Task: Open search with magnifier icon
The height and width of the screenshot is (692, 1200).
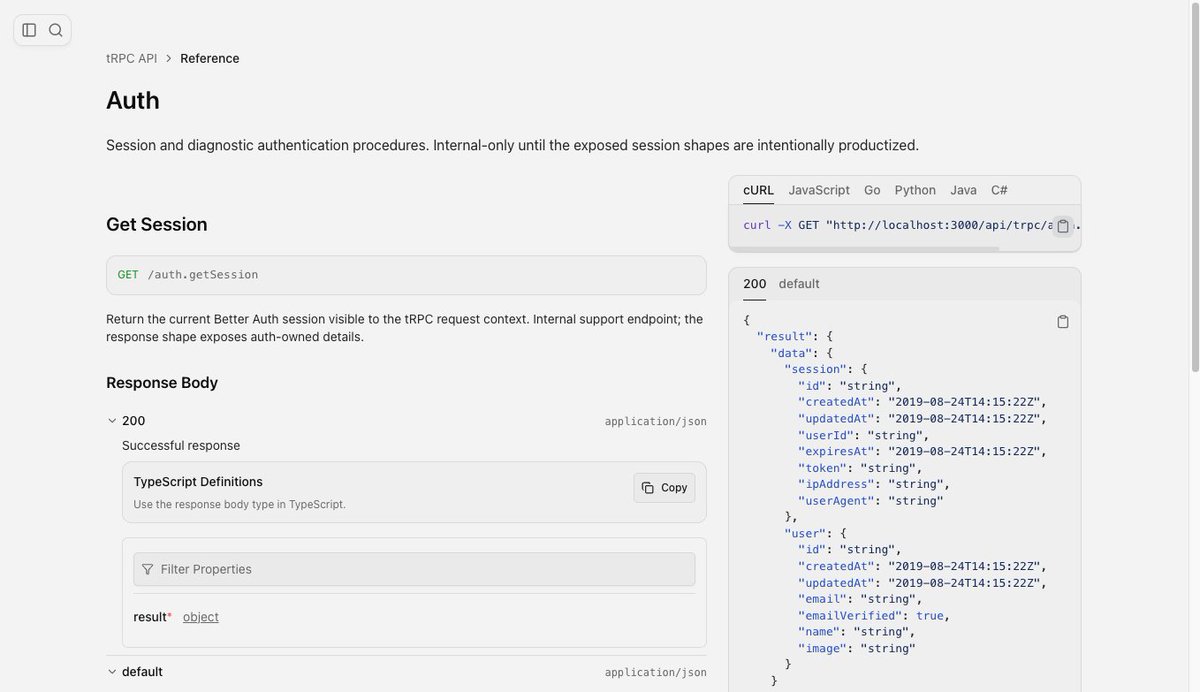Action: [x=56, y=30]
